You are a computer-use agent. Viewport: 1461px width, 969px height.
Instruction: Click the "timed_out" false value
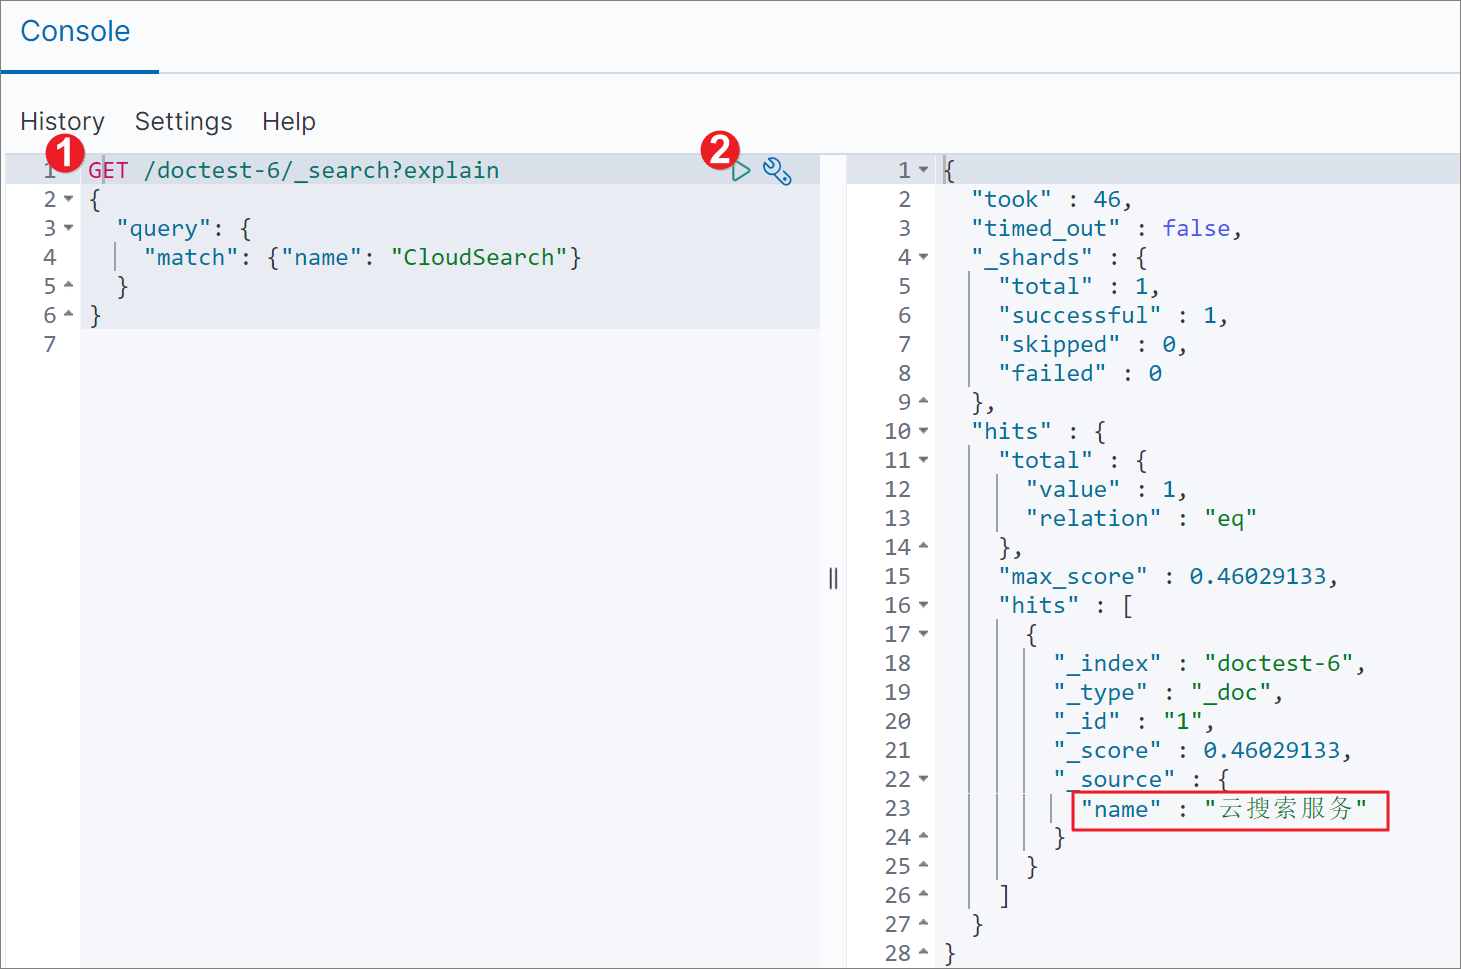[1196, 228]
